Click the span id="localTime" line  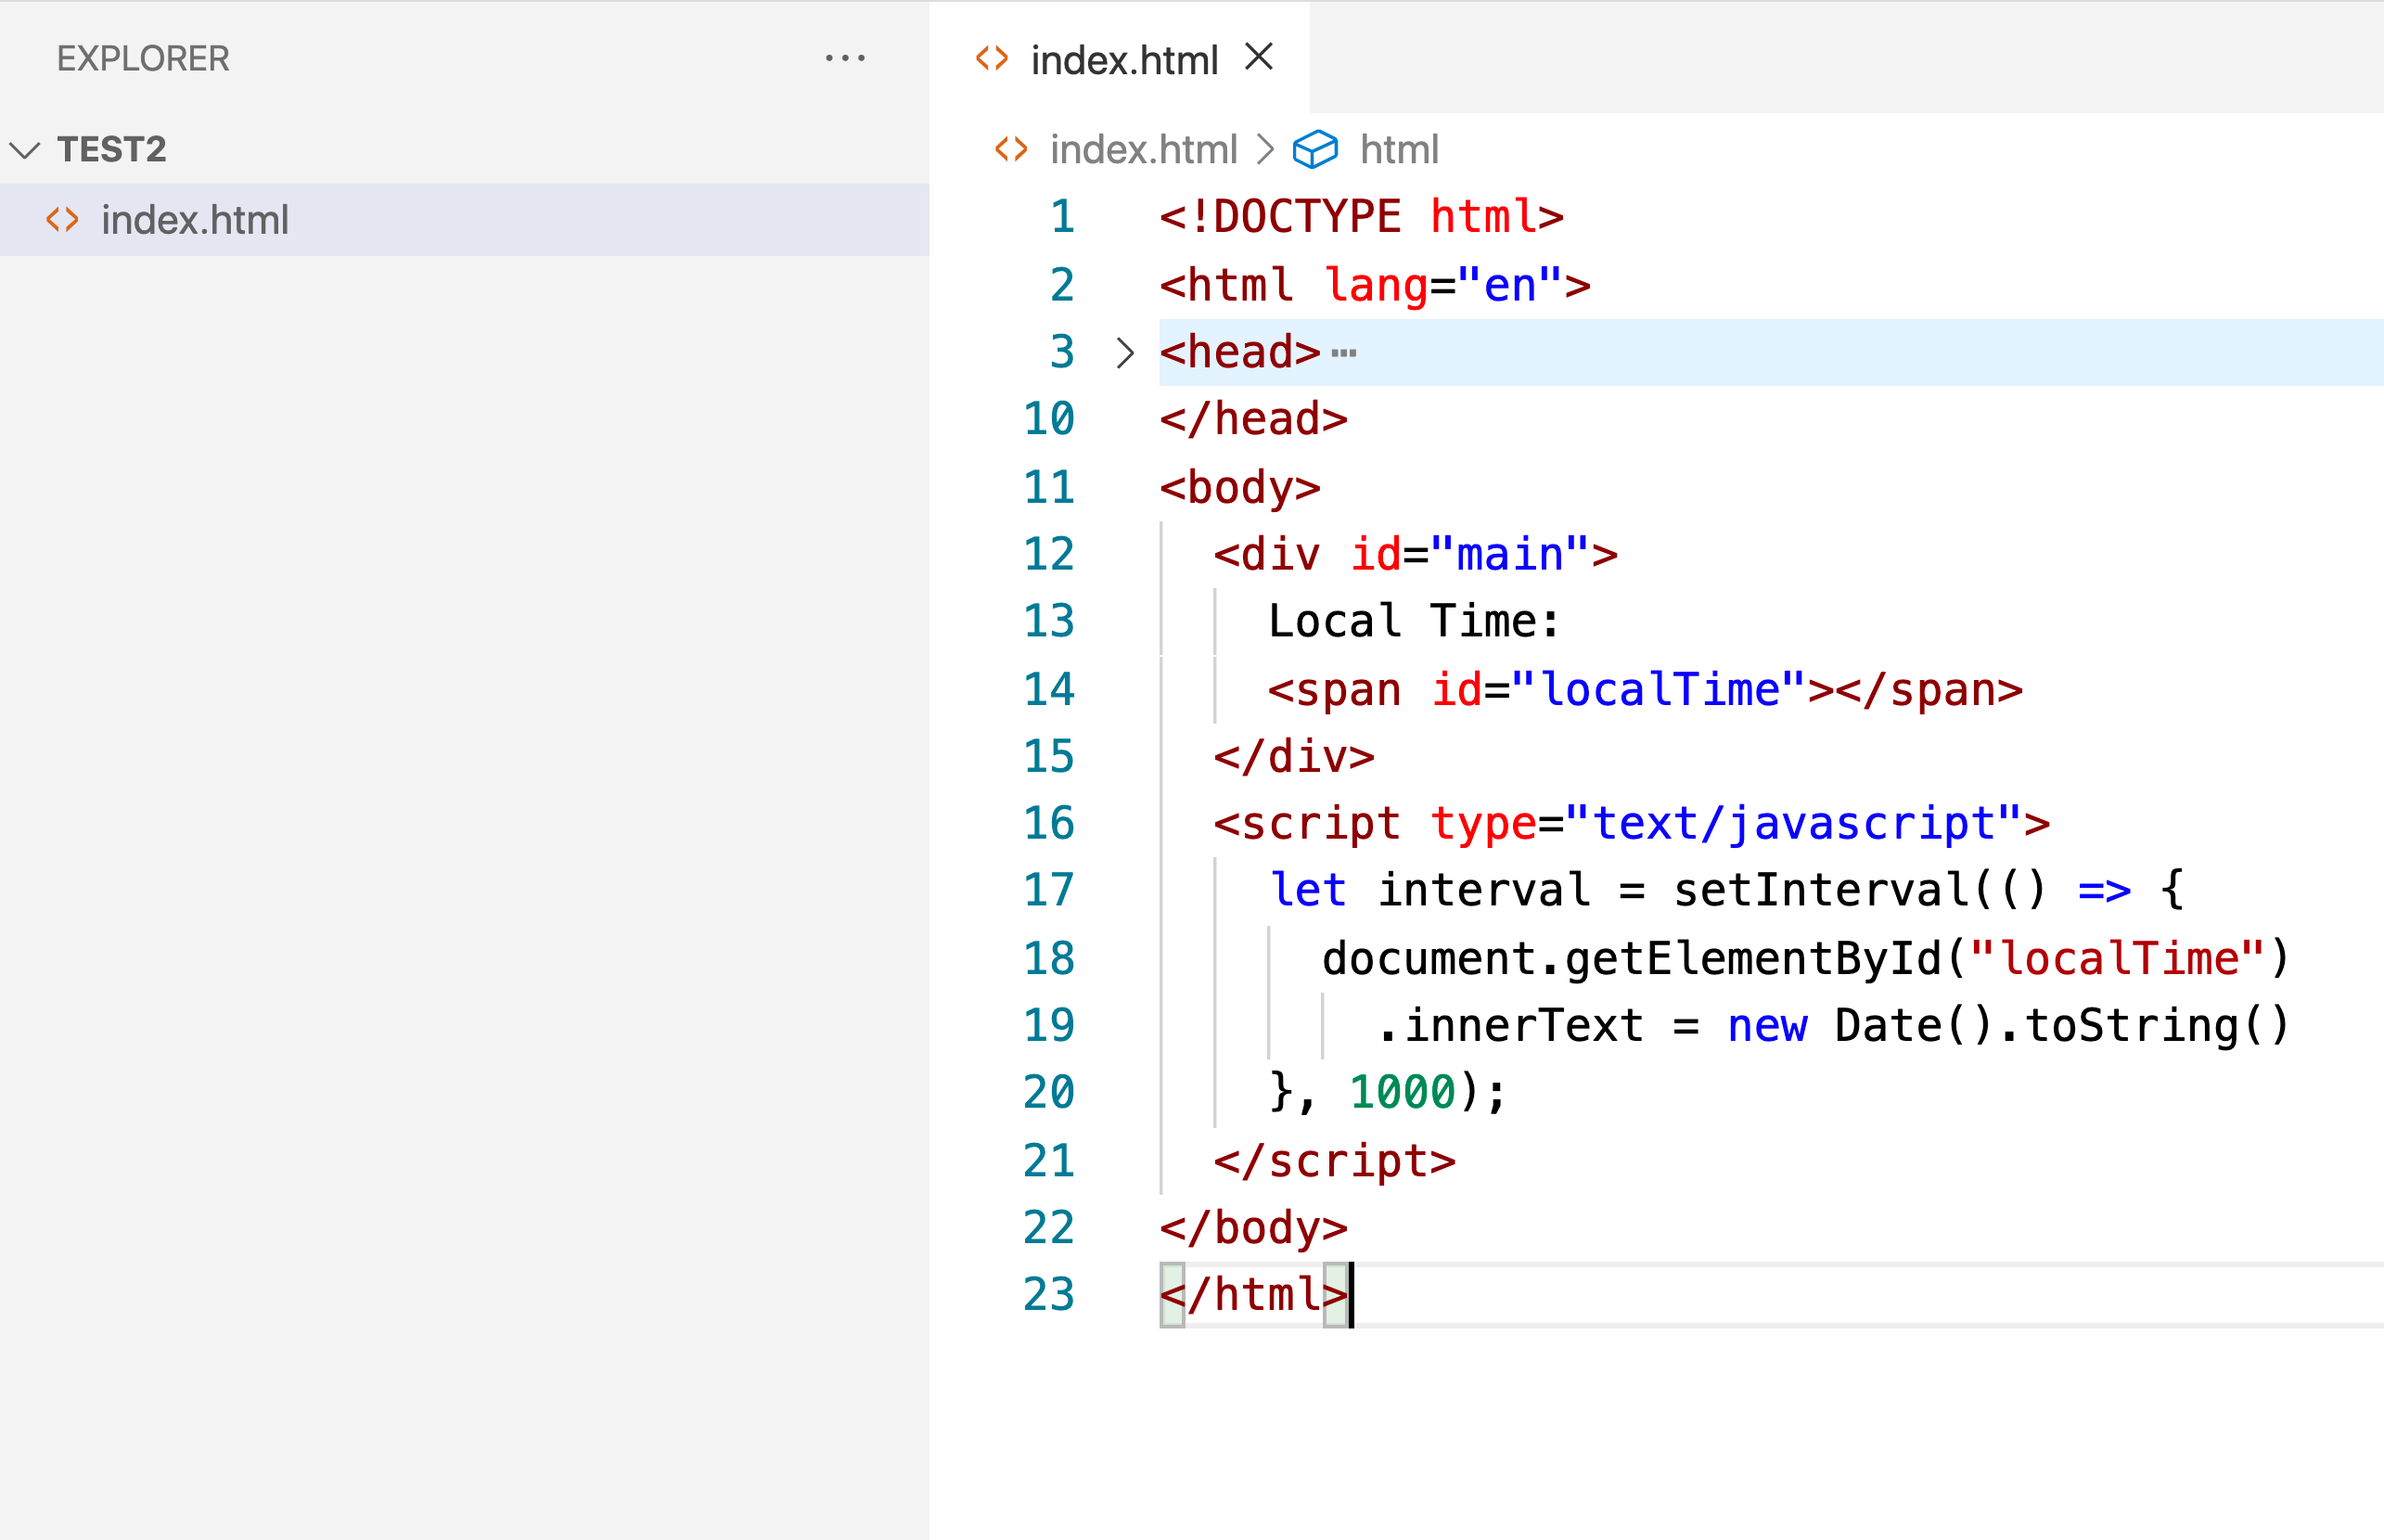pyautogui.click(x=1646, y=690)
